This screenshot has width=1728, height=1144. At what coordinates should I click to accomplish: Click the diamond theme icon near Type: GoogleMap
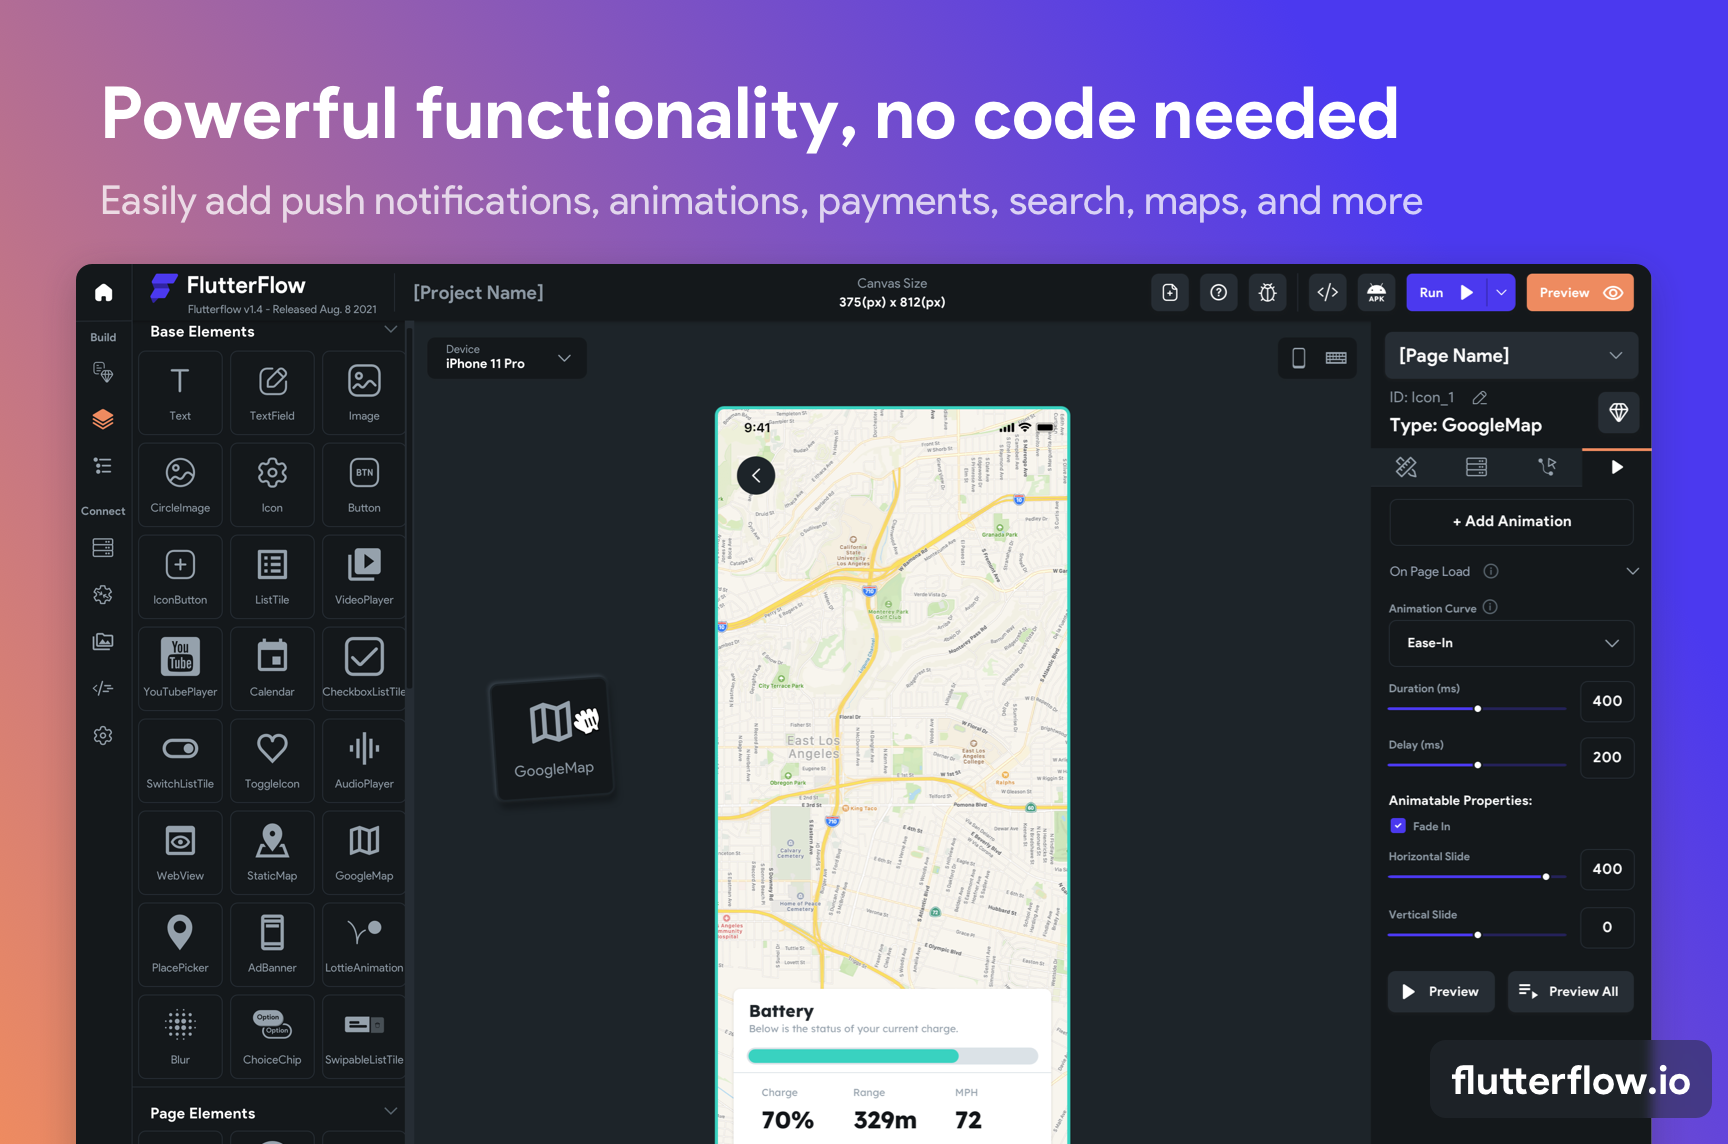click(1617, 412)
